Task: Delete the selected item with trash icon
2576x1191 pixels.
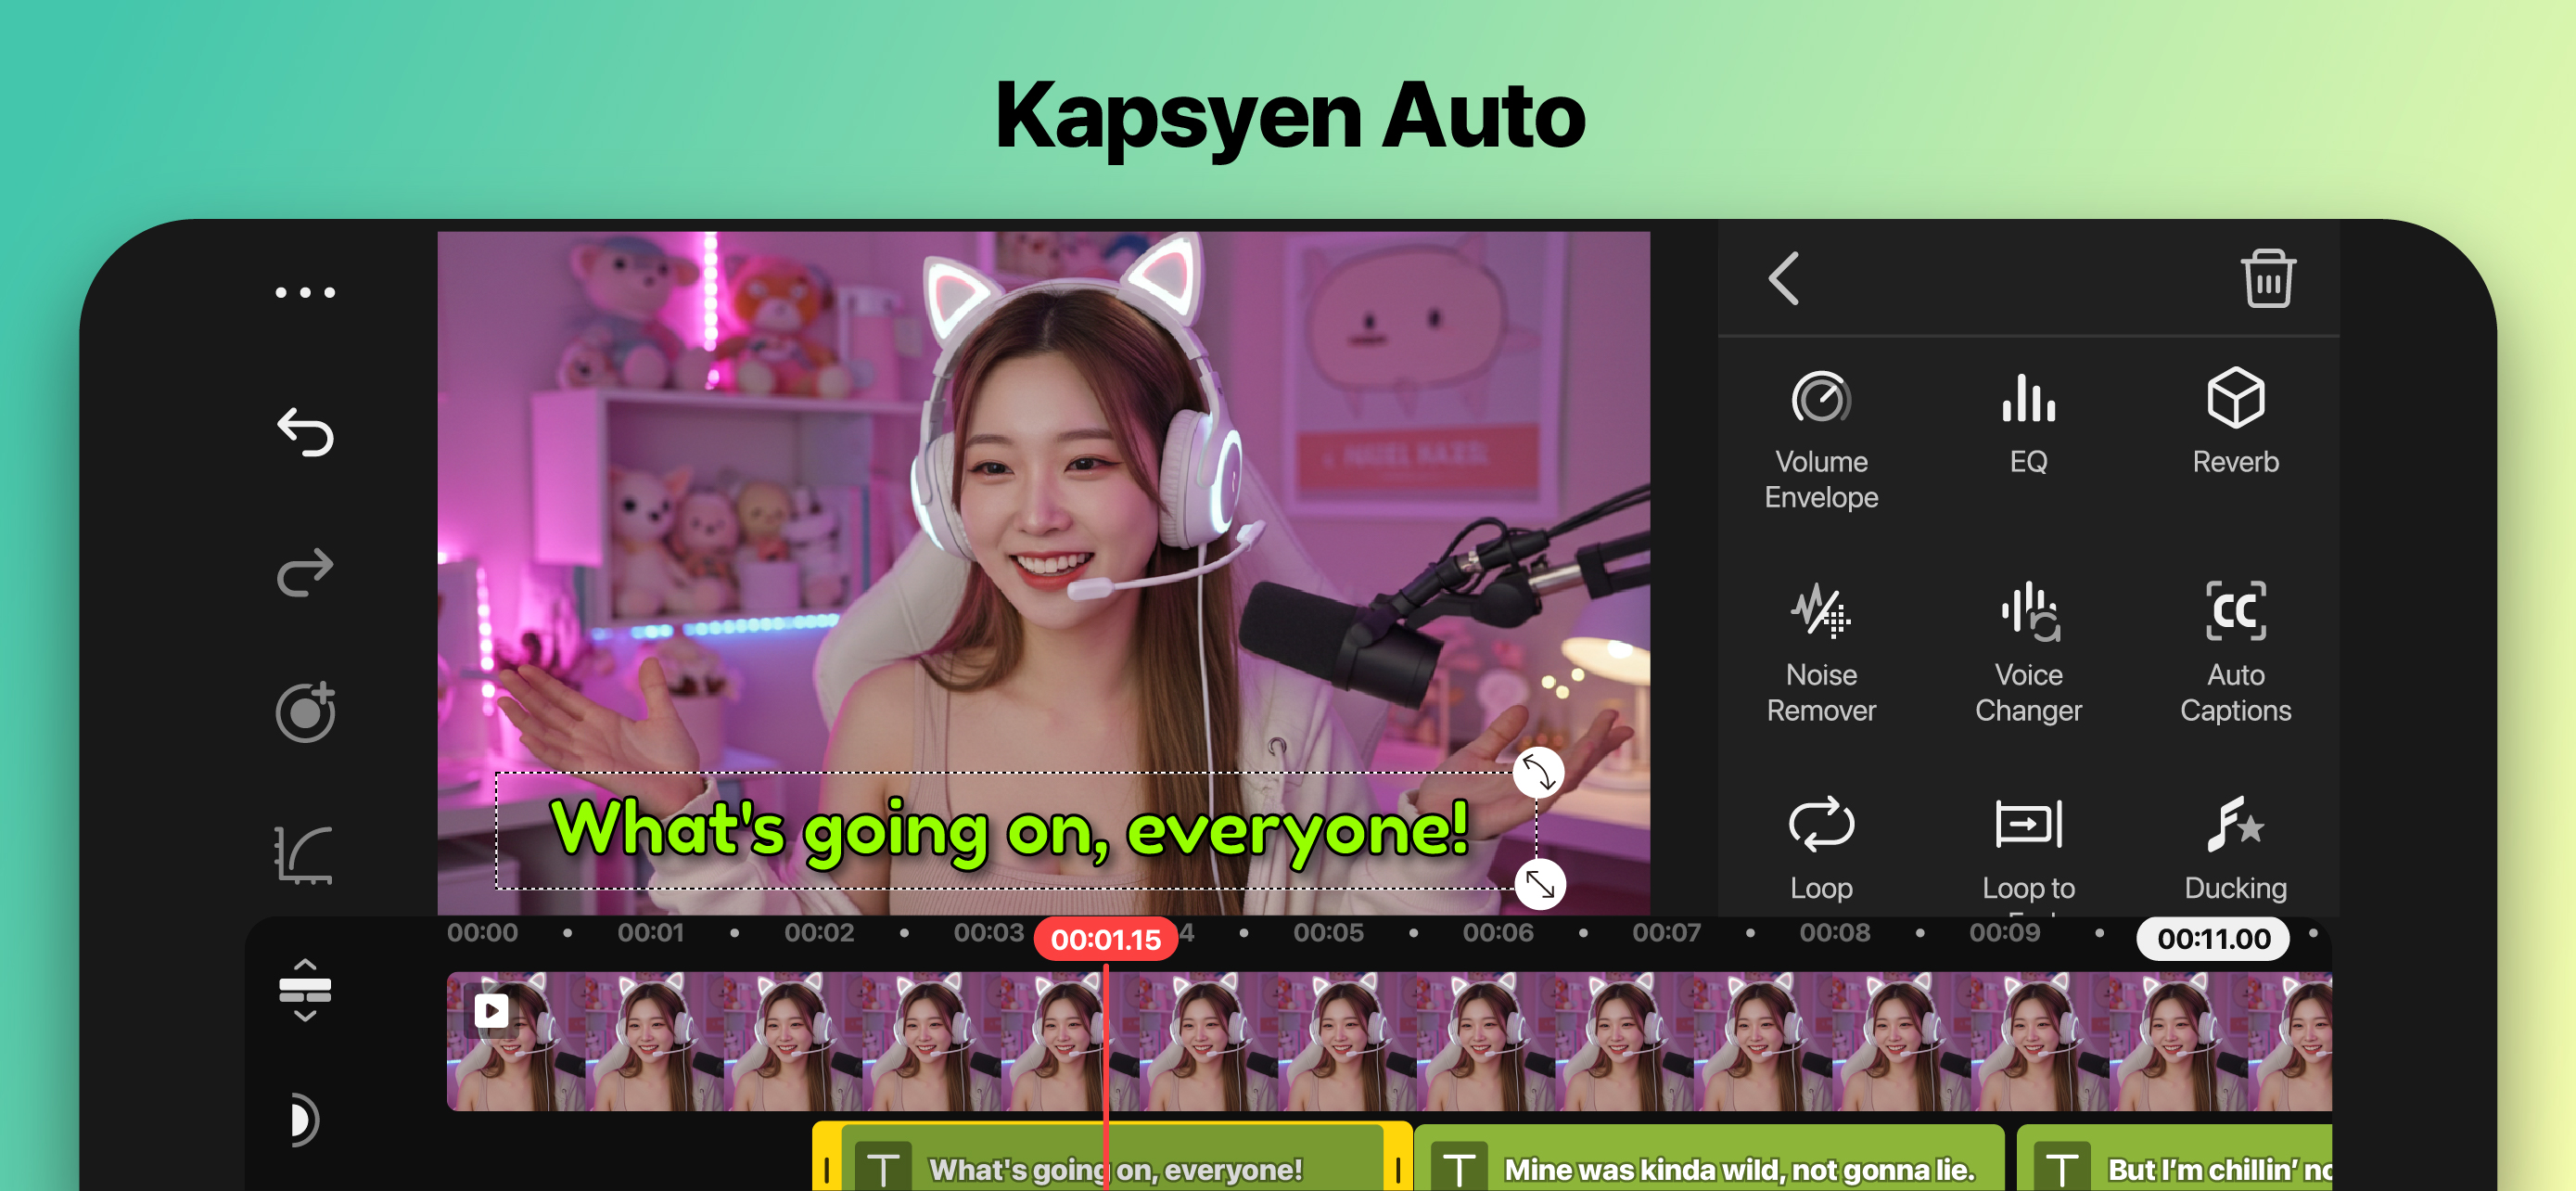Action: [2266, 279]
